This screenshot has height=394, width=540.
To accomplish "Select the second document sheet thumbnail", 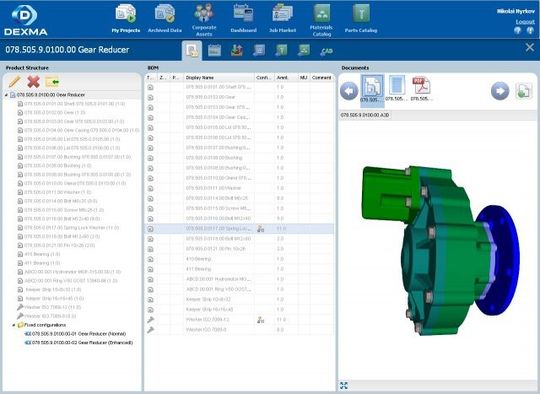I will point(396,89).
